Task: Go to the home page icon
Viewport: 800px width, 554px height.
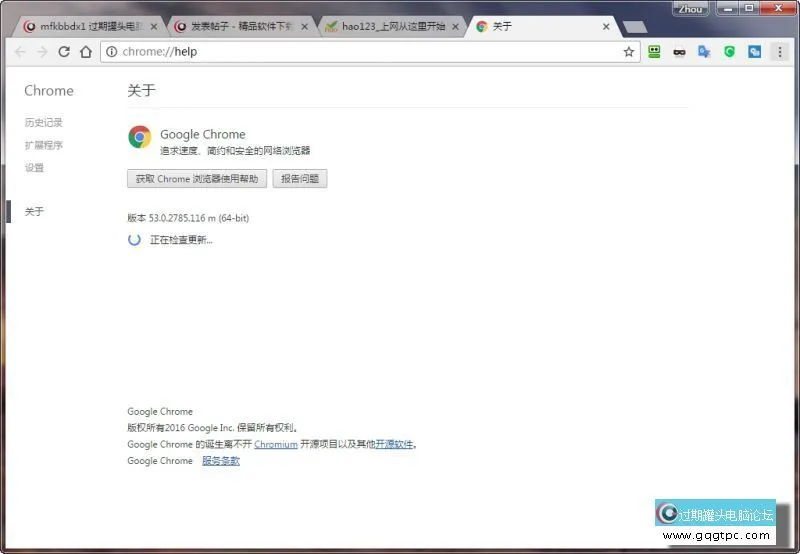Action: click(86, 52)
